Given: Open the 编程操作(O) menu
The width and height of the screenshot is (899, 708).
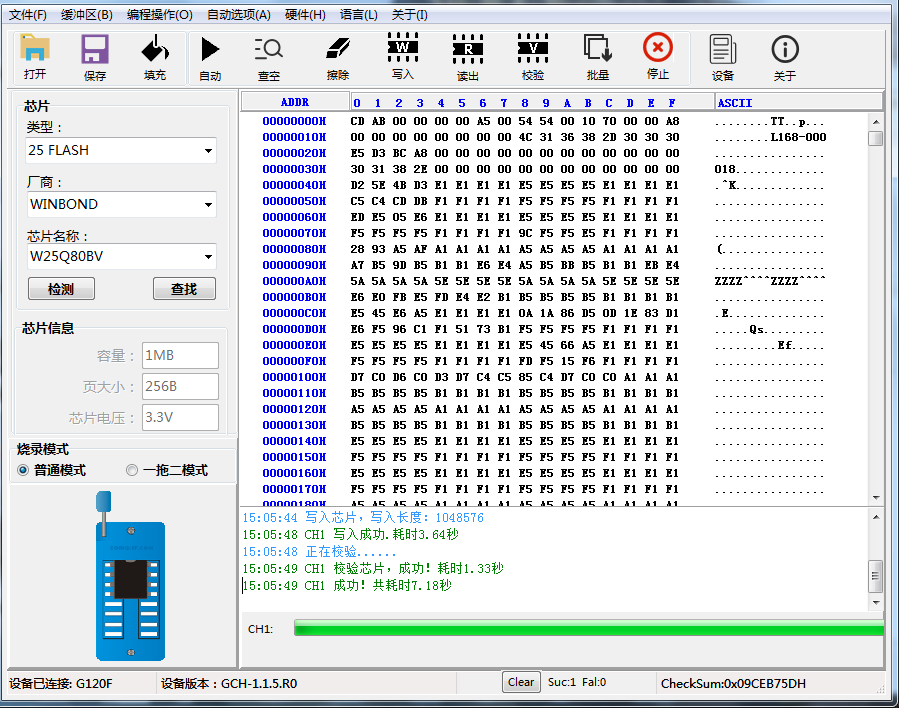Looking at the screenshot, I should [159, 15].
